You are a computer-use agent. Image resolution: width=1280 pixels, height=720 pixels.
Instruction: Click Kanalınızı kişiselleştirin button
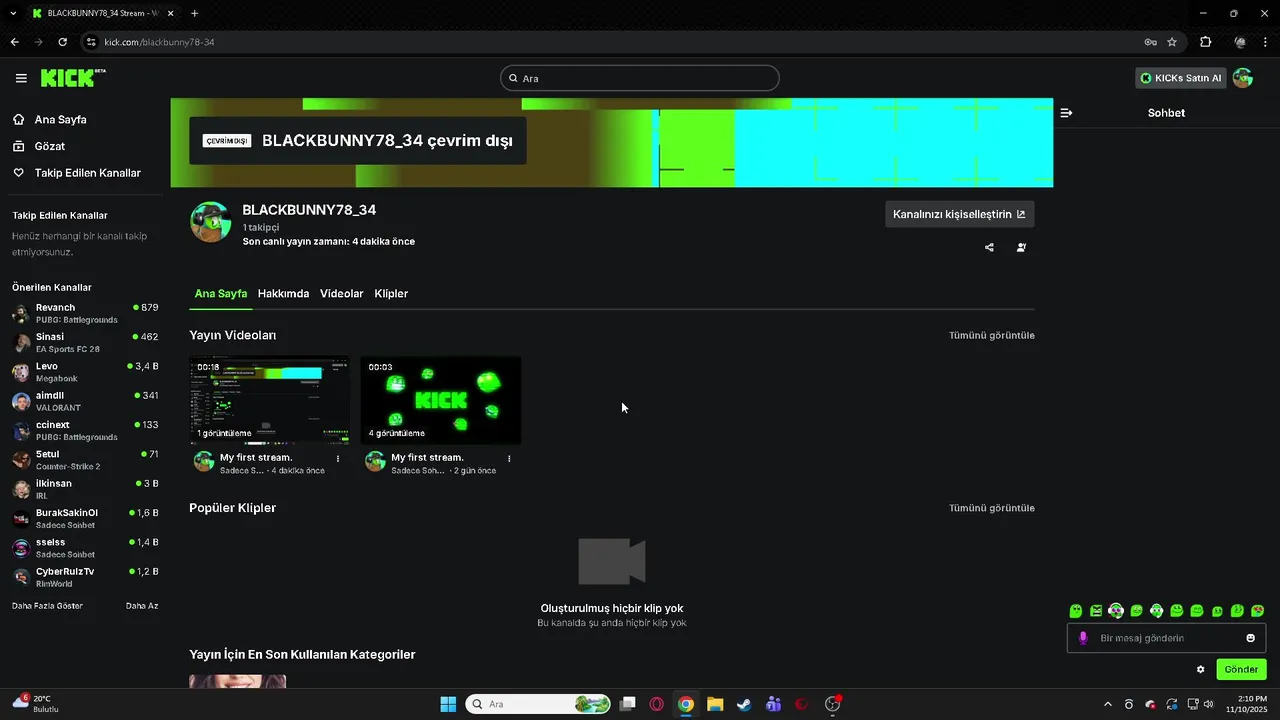(x=959, y=214)
